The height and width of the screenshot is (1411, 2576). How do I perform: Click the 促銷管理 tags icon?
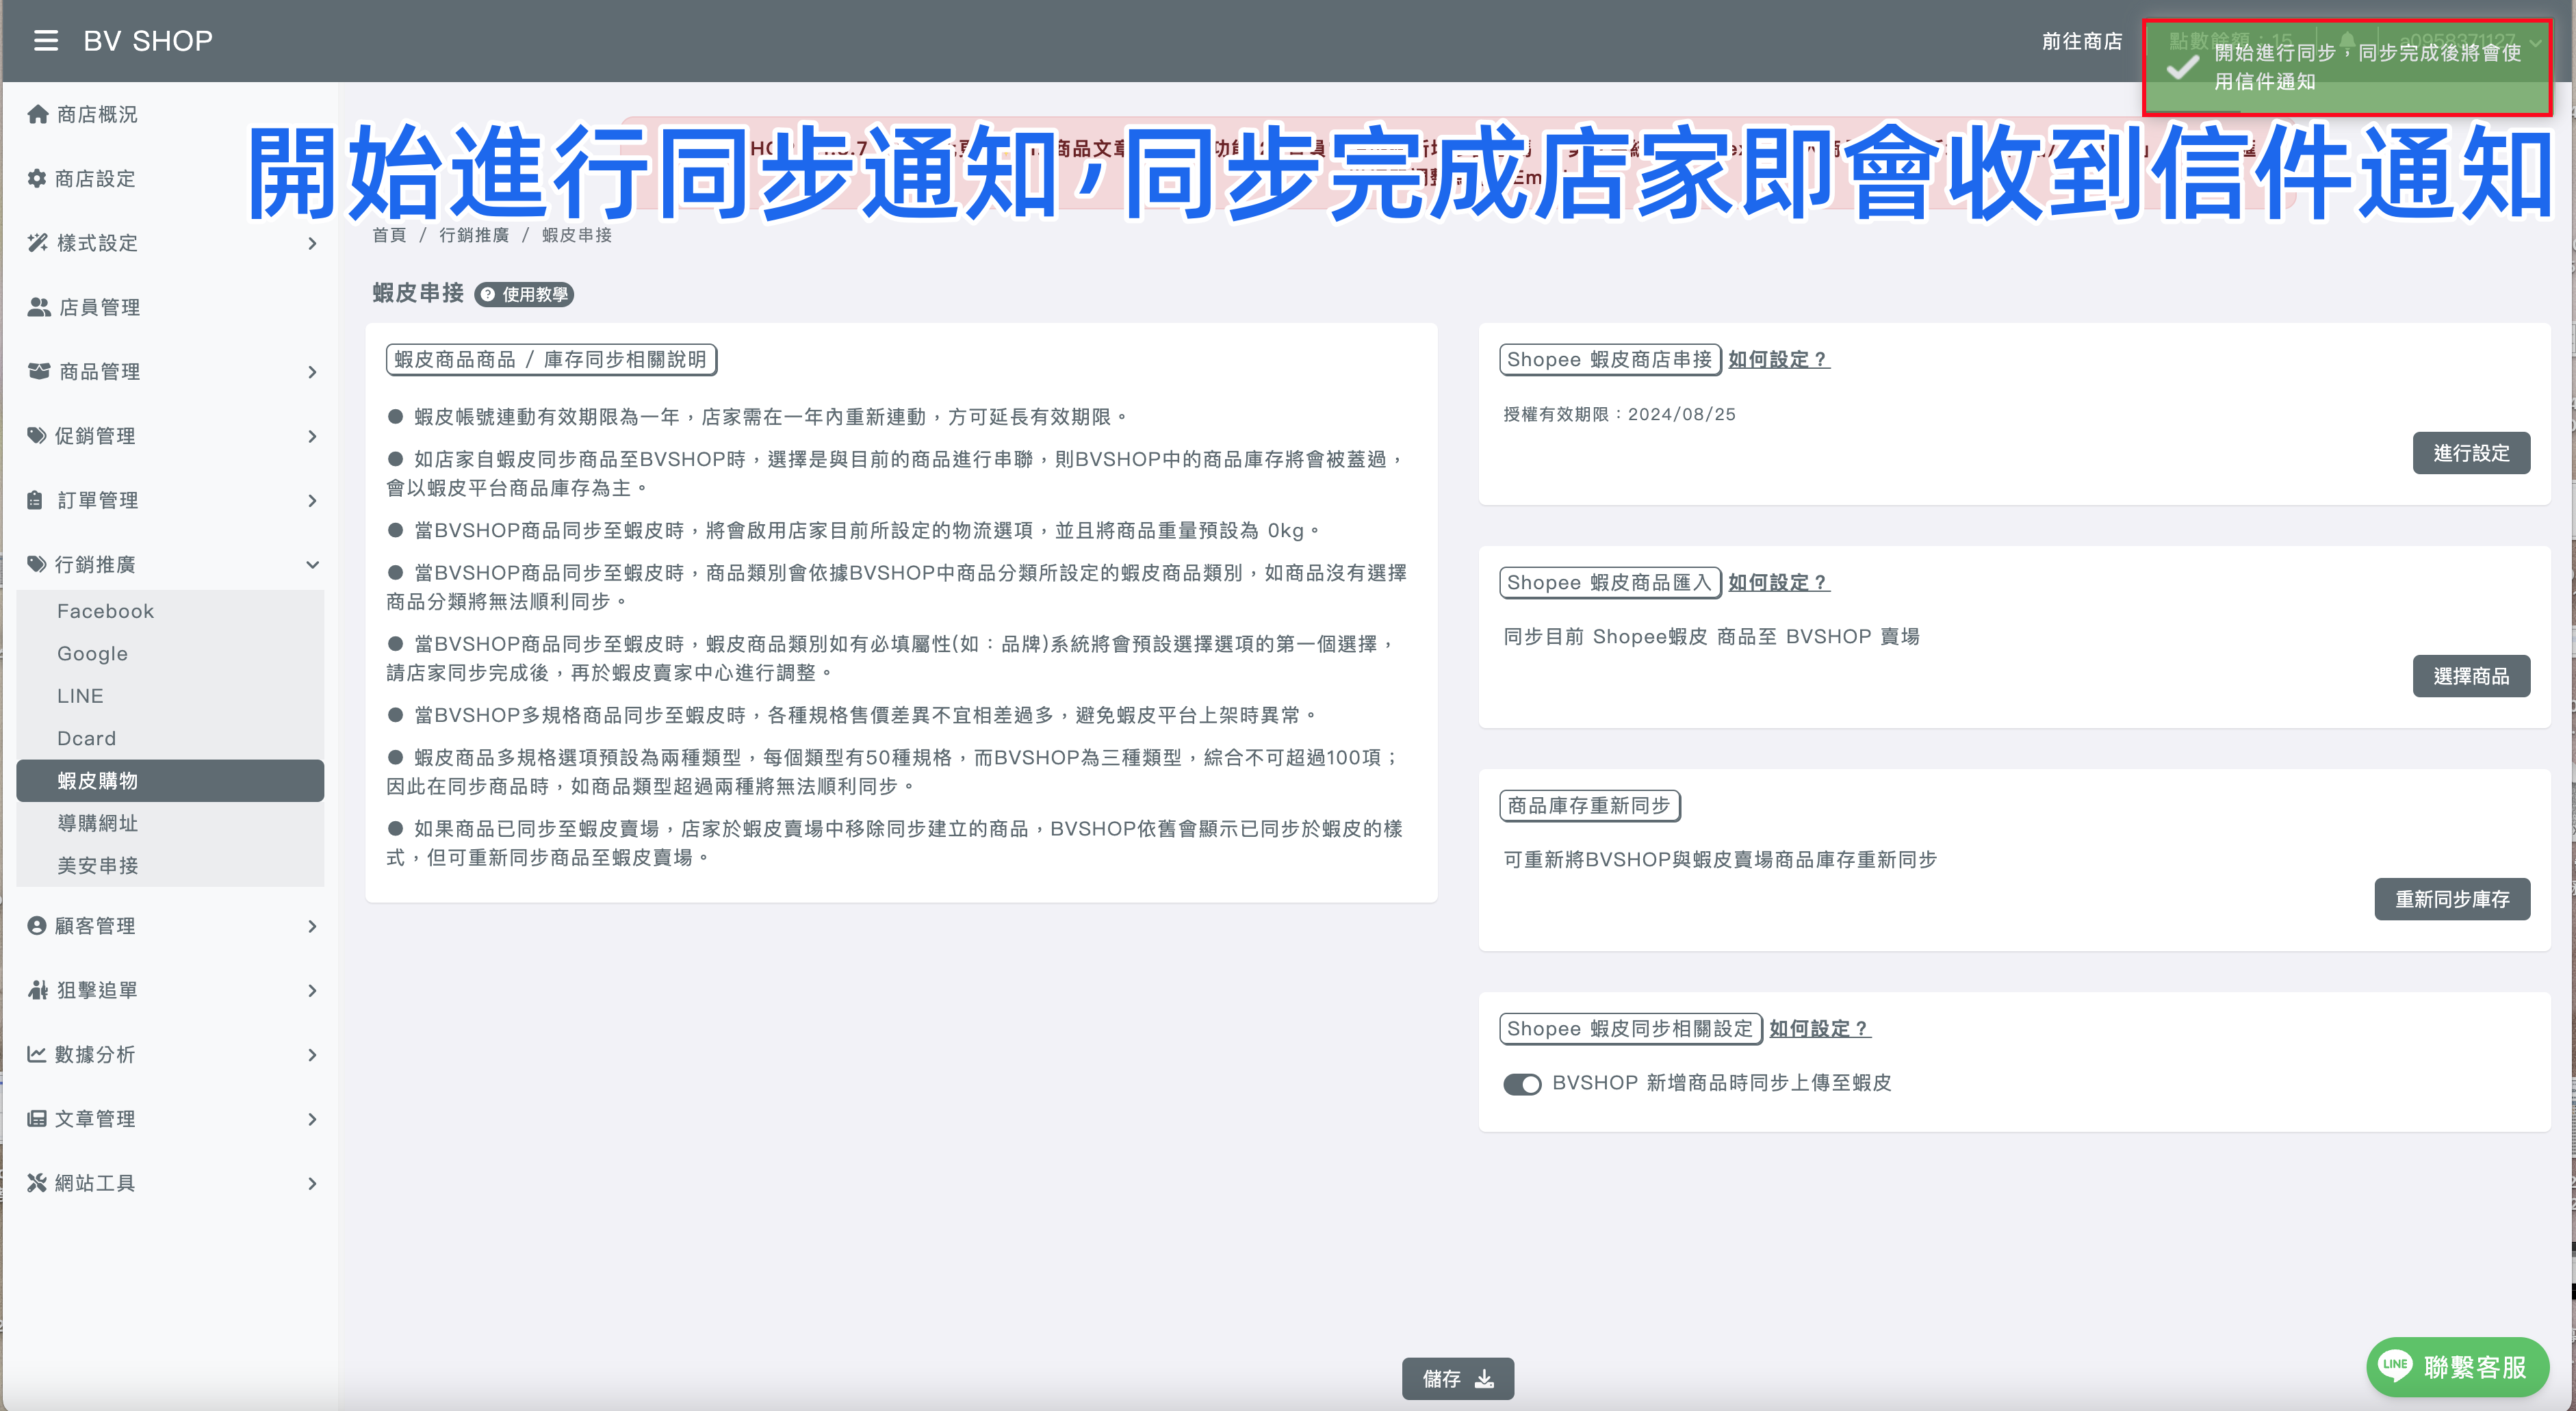(37, 435)
